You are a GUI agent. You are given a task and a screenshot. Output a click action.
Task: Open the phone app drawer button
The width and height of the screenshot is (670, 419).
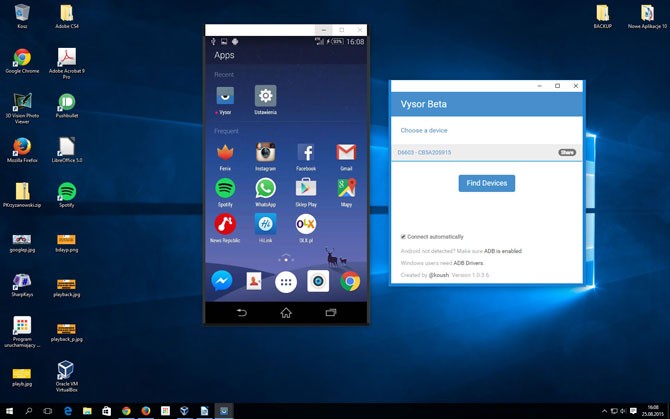point(286,281)
